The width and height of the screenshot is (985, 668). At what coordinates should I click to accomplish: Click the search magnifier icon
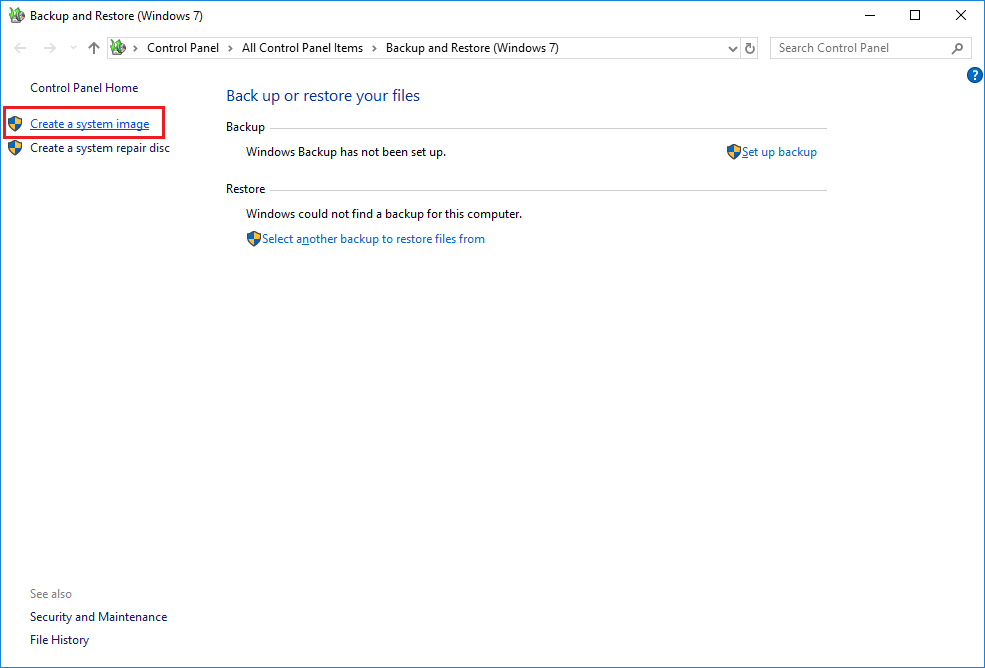[957, 48]
